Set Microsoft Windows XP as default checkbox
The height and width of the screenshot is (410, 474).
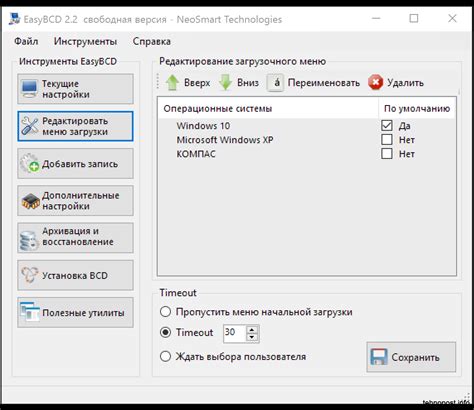pos(387,140)
